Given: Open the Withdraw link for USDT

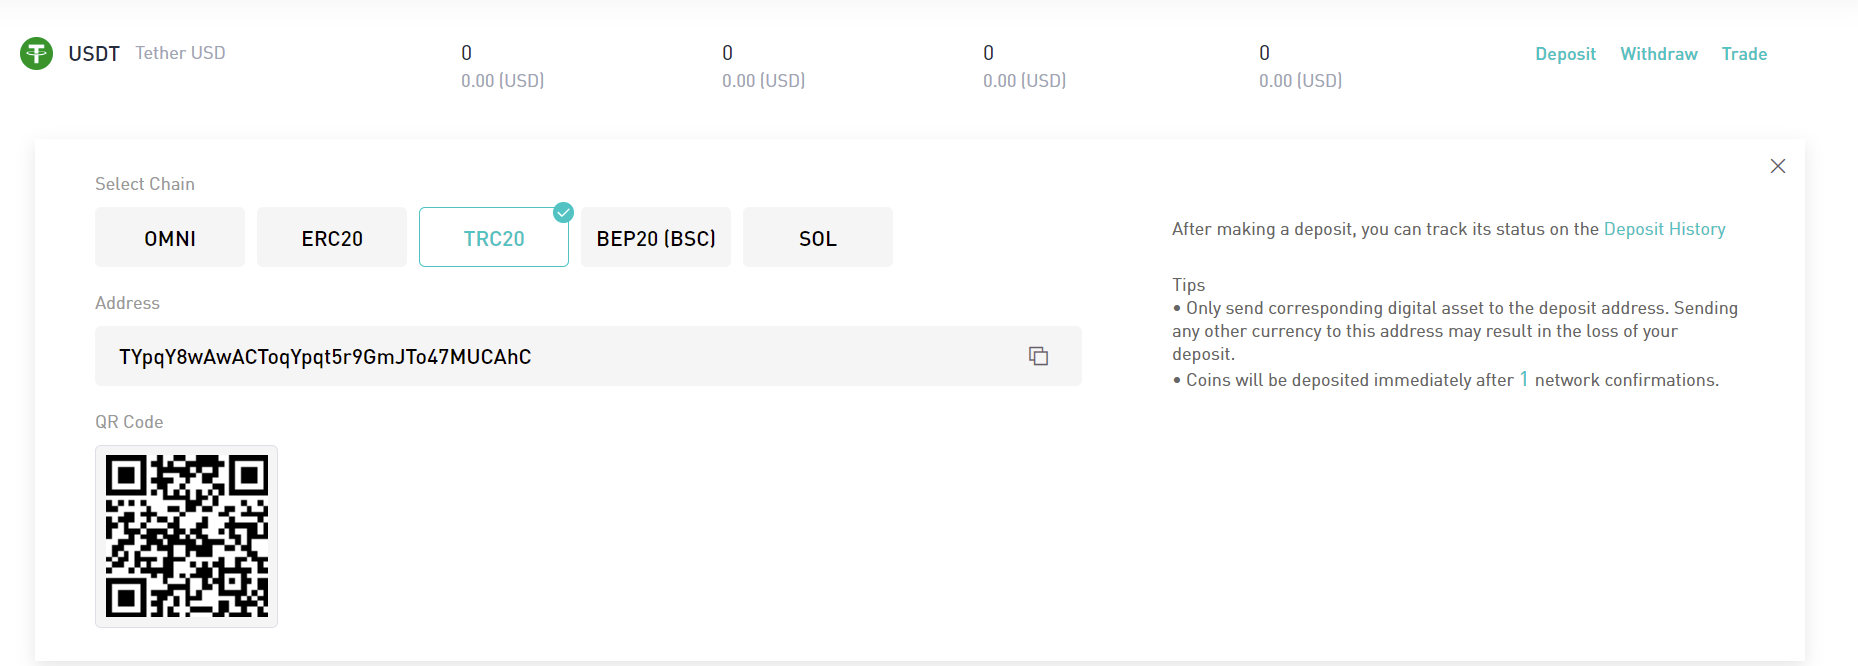Looking at the screenshot, I should (x=1659, y=54).
